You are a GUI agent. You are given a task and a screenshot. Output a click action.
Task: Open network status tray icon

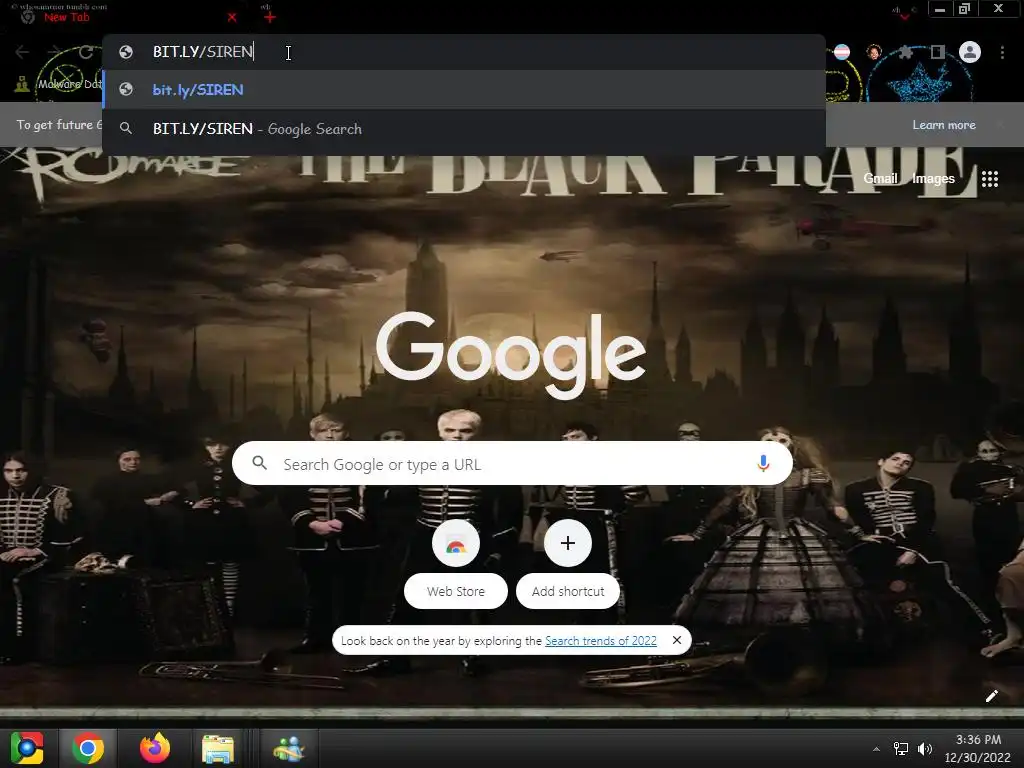(901, 749)
